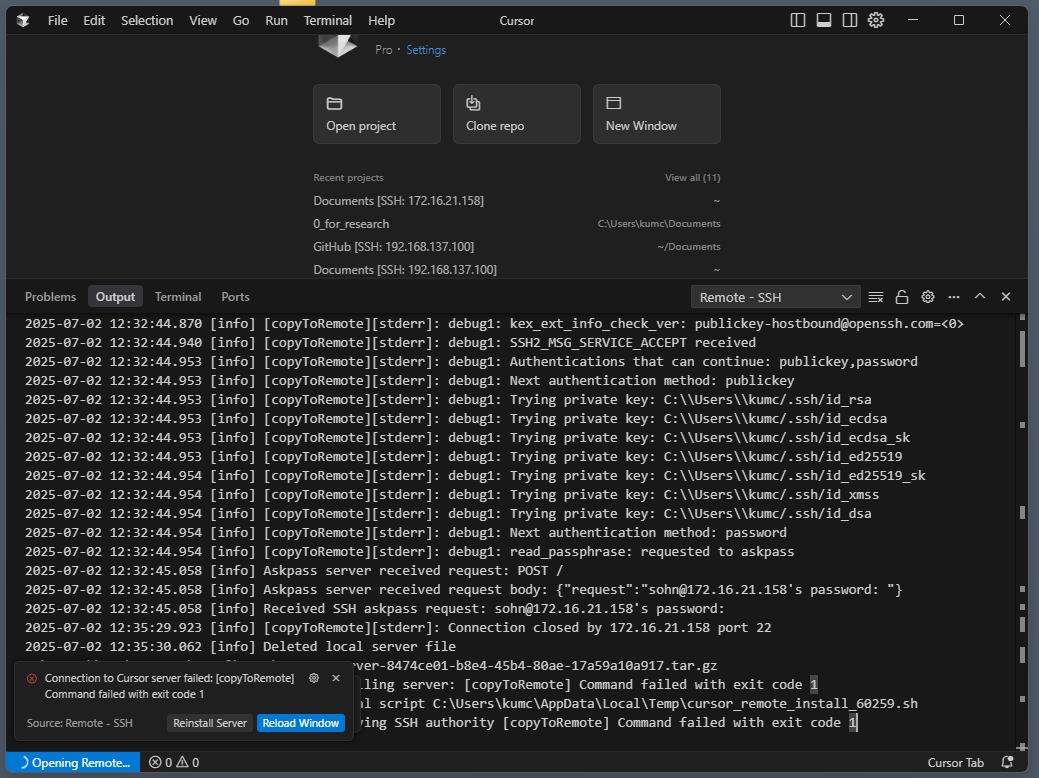The width and height of the screenshot is (1039, 778).
Task: Close the bottom panel with X
Action: pyautogui.click(x=1006, y=297)
